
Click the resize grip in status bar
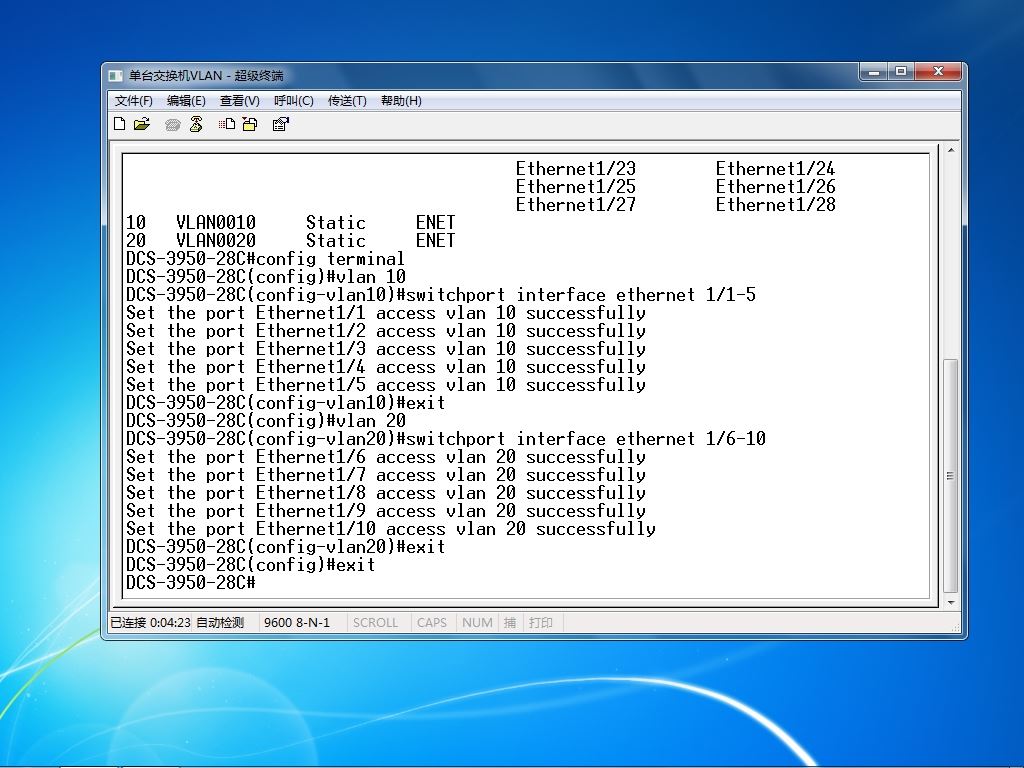tap(955, 628)
